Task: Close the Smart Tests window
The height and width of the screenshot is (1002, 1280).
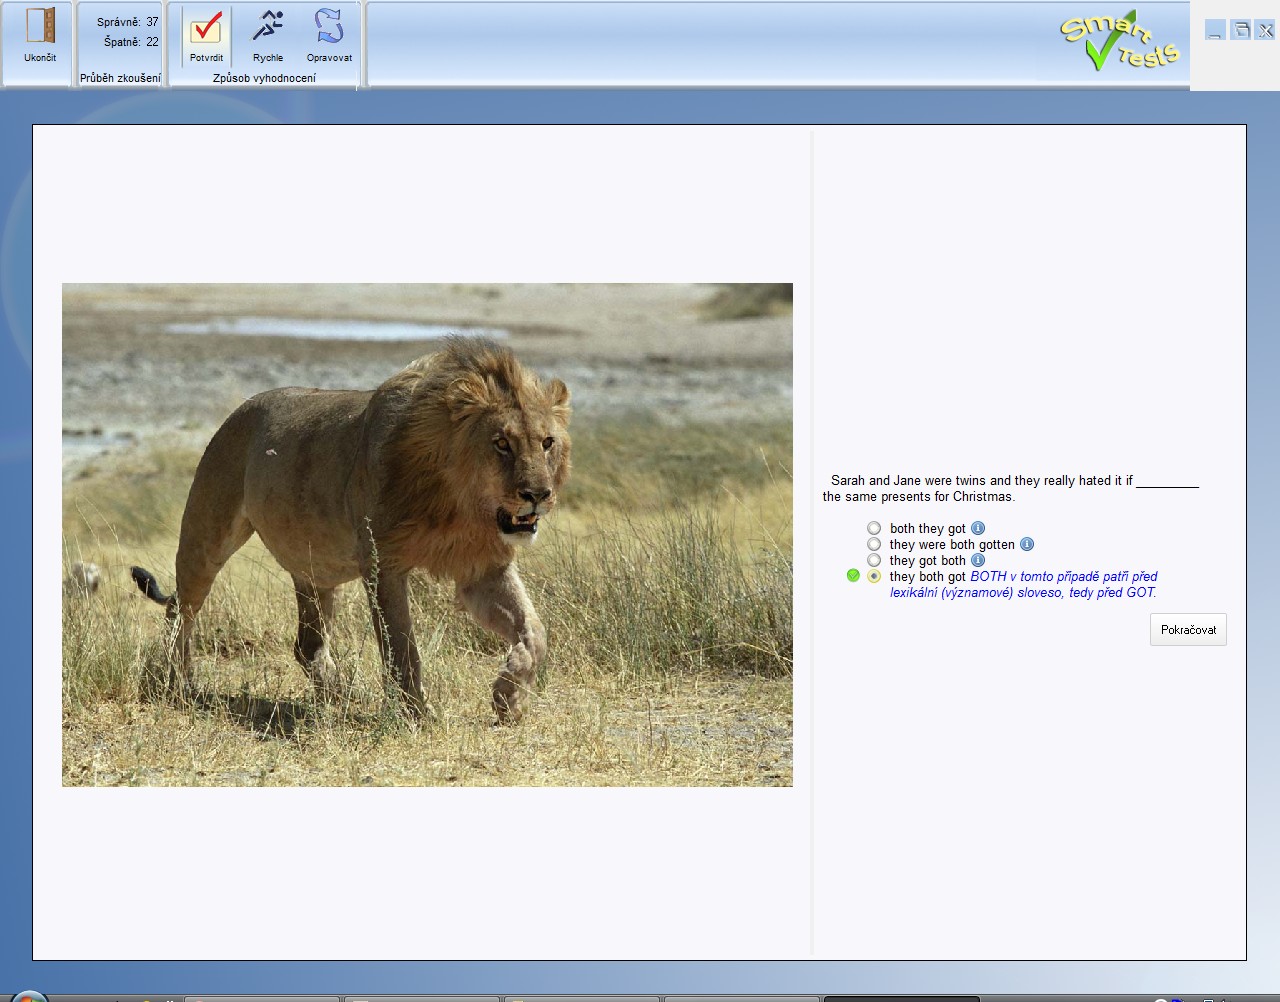Action: [x=1265, y=31]
